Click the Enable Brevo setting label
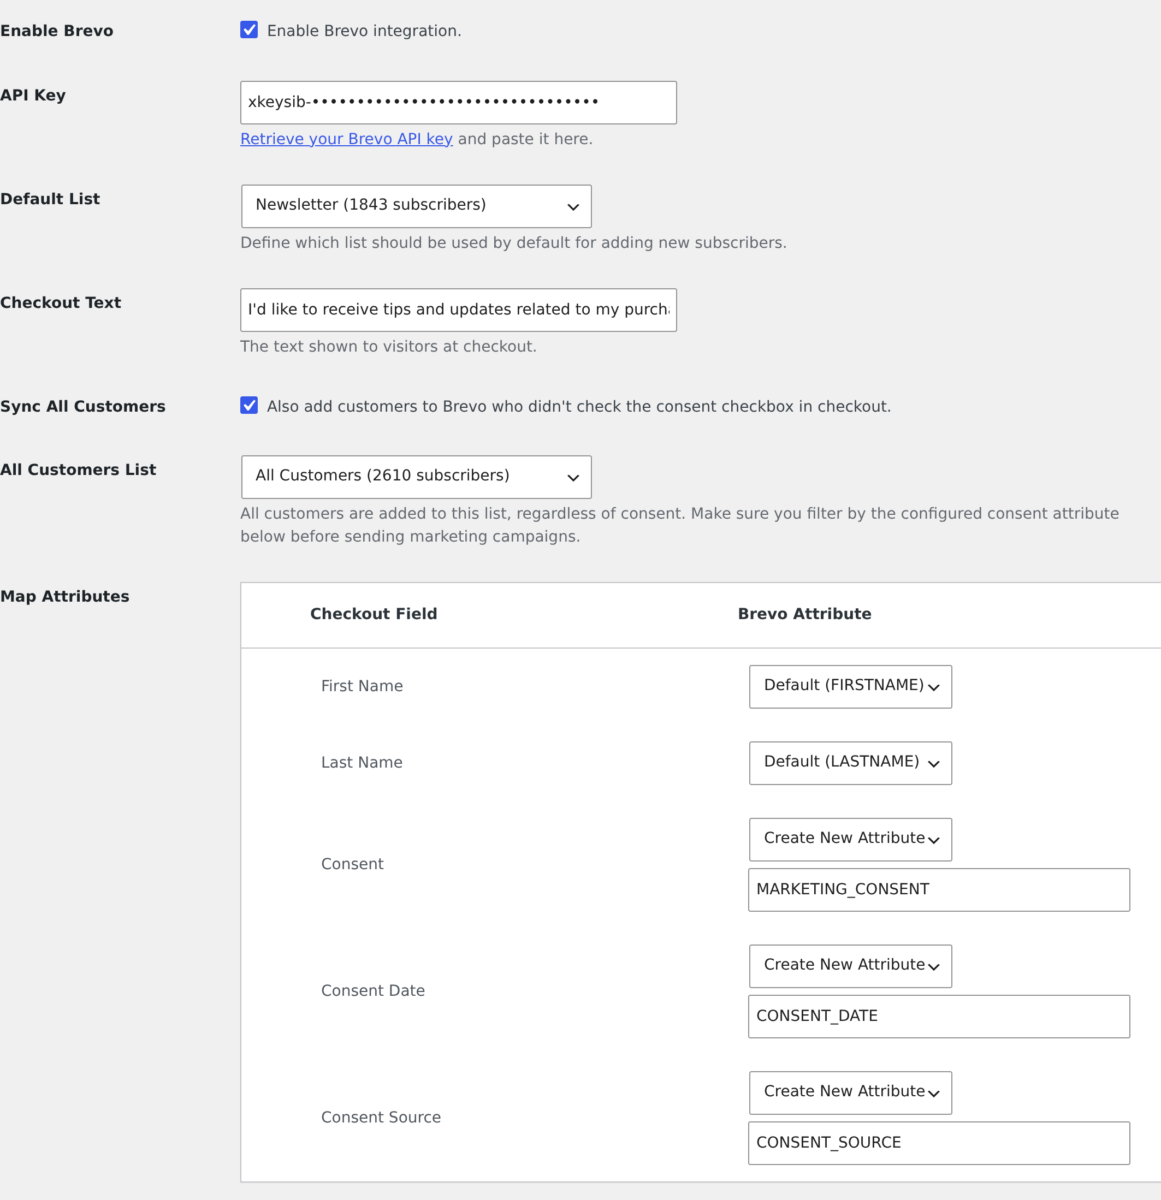Image resolution: width=1161 pixels, height=1200 pixels. (57, 30)
